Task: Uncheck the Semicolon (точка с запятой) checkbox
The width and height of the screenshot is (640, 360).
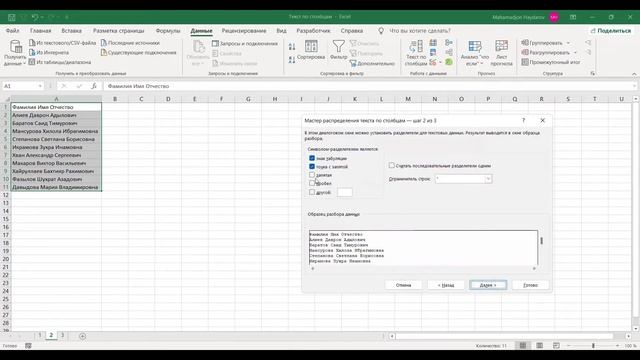Action: coord(312,167)
